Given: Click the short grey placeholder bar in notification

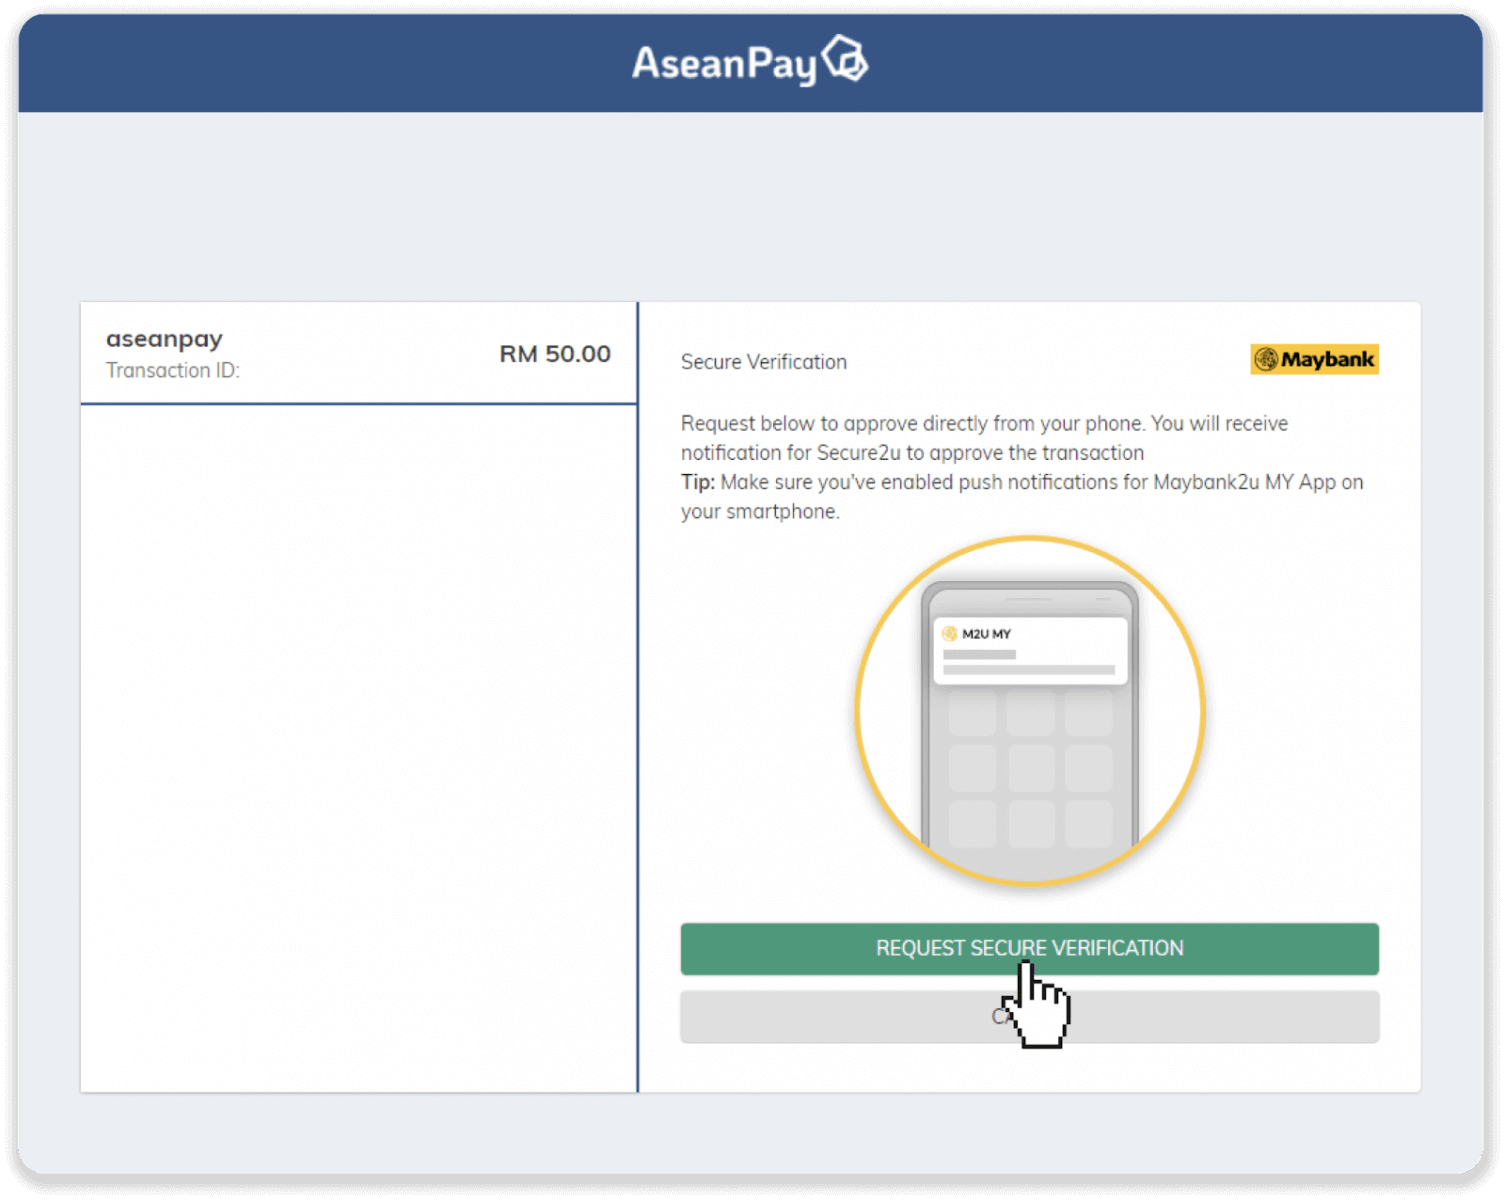Looking at the screenshot, I should (x=979, y=654).
